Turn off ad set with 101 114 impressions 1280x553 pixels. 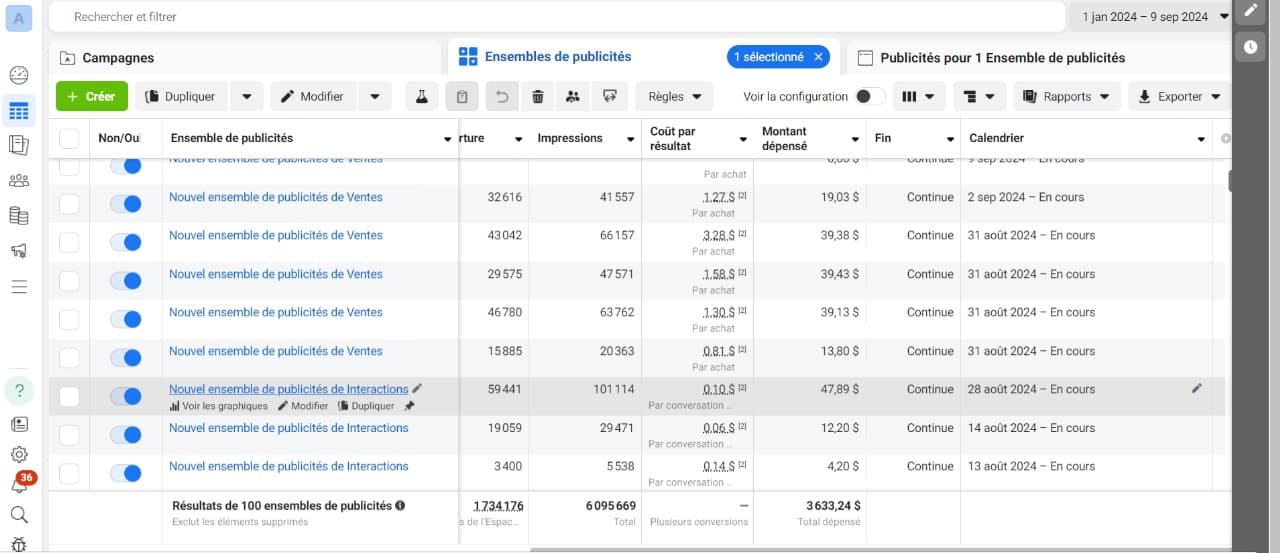click(126, 396)
